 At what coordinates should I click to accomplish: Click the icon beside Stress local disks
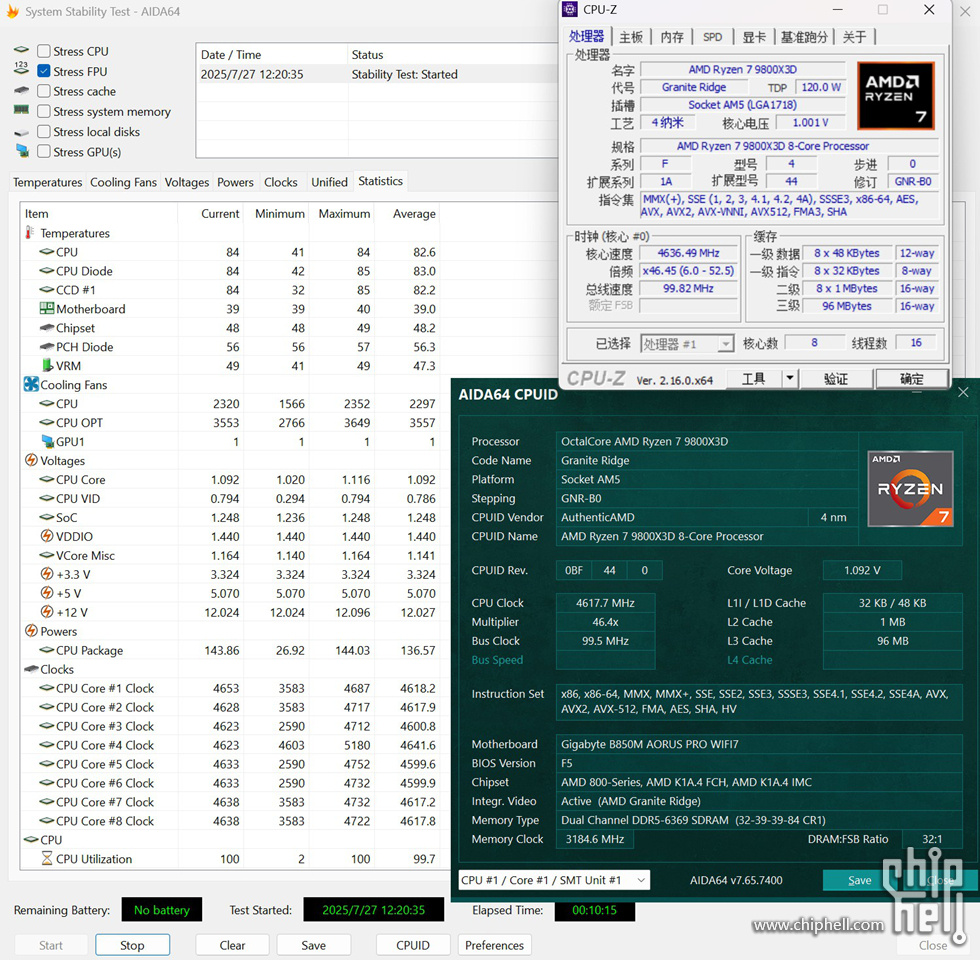[21, 132]
